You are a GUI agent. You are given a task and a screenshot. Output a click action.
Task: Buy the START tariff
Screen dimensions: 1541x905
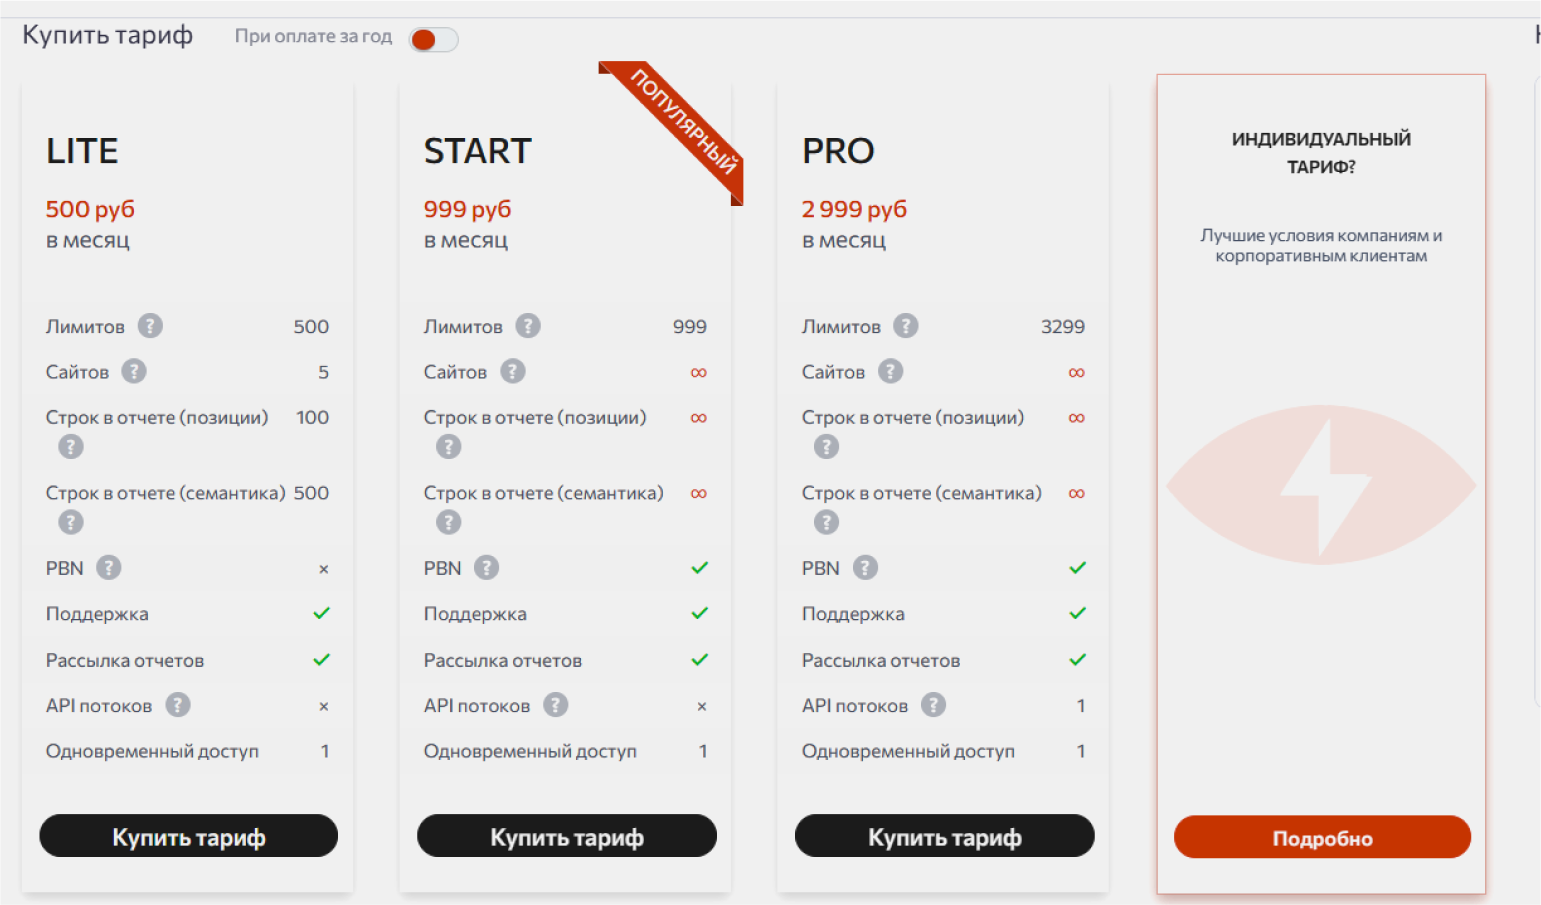click(x=566, y=836)
